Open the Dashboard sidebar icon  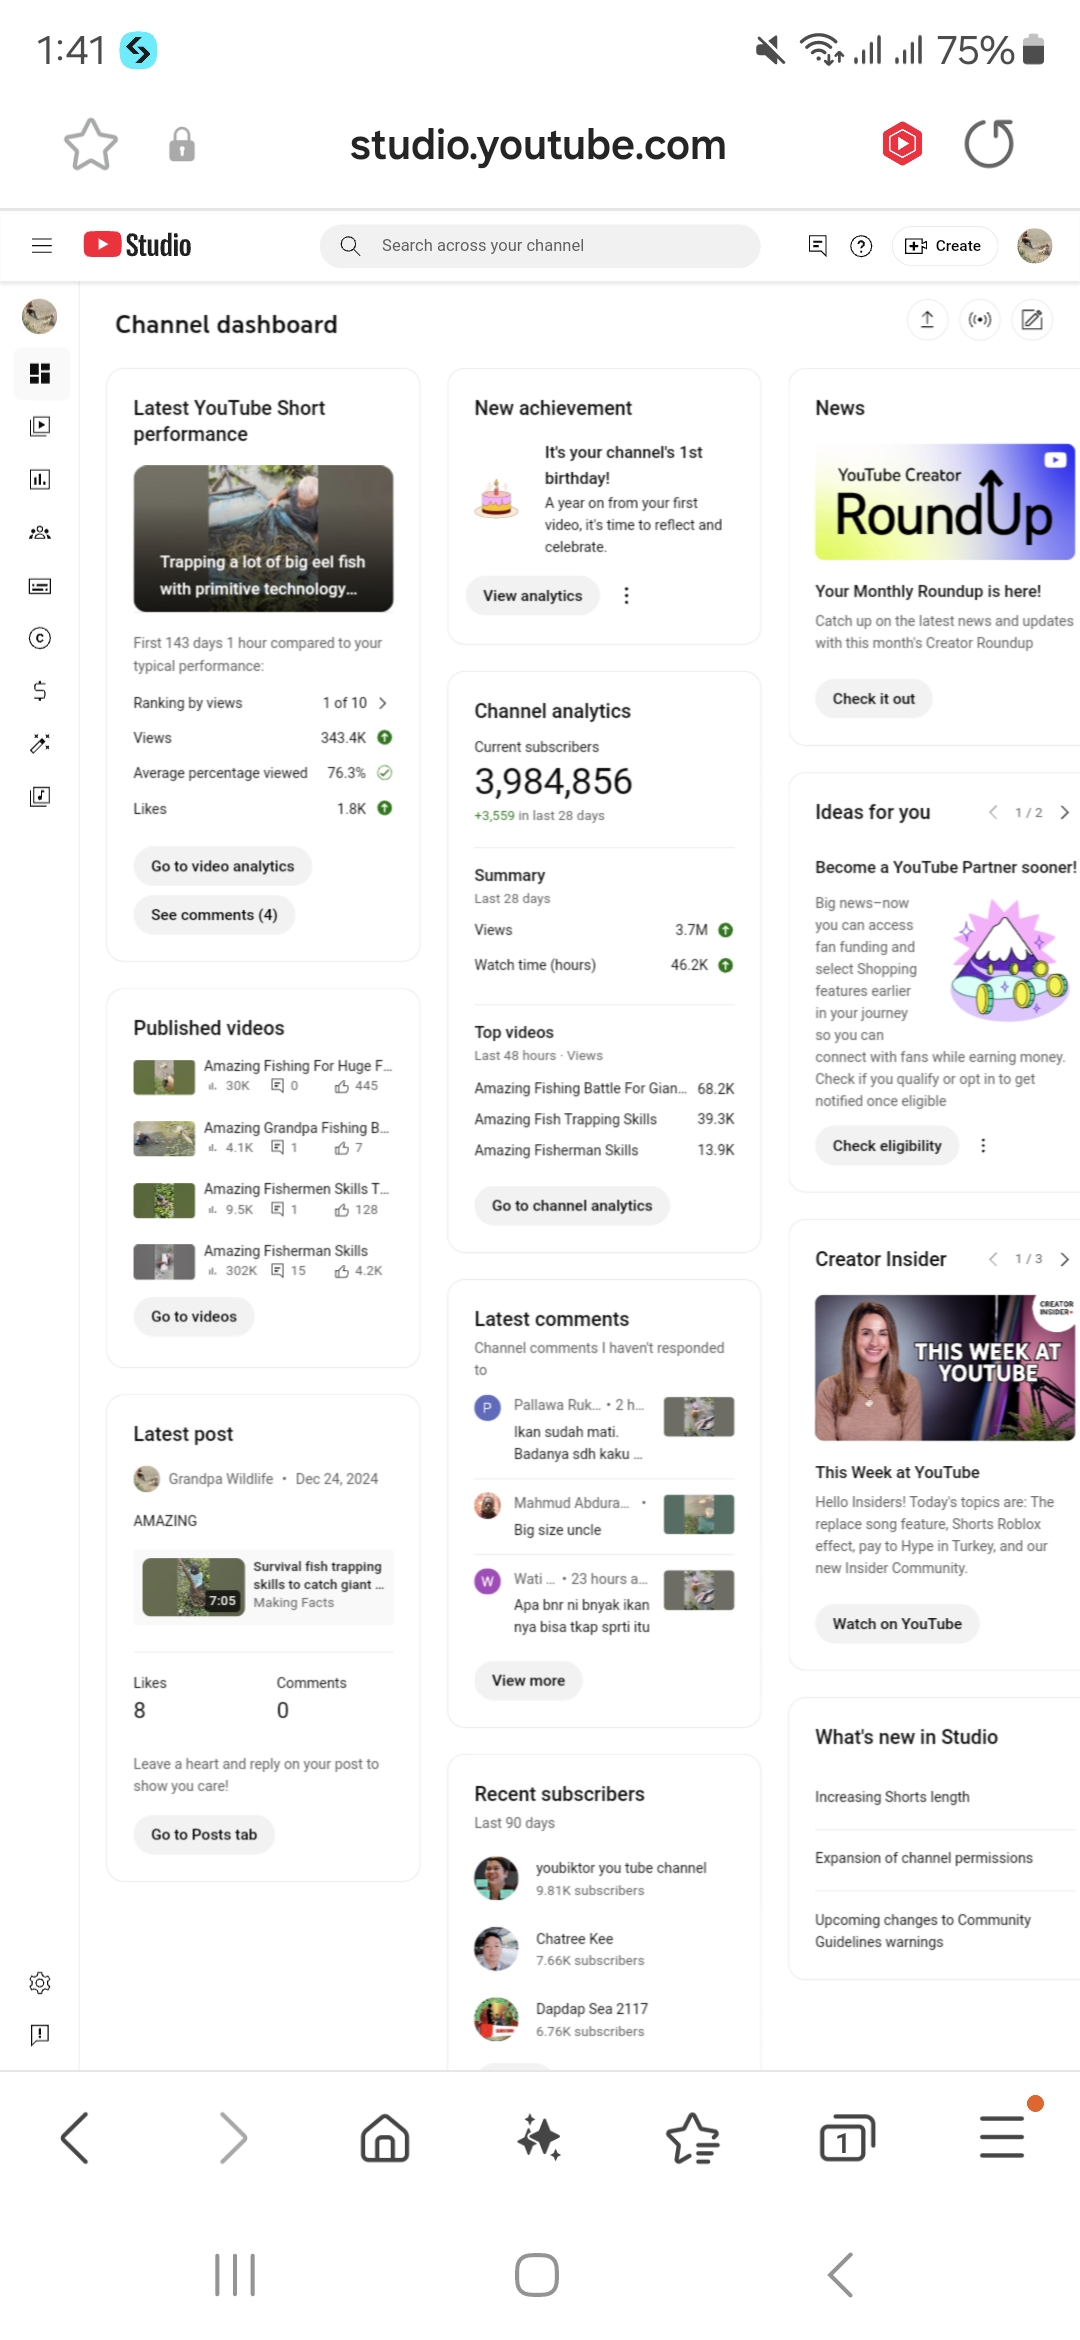click(40, 373)
